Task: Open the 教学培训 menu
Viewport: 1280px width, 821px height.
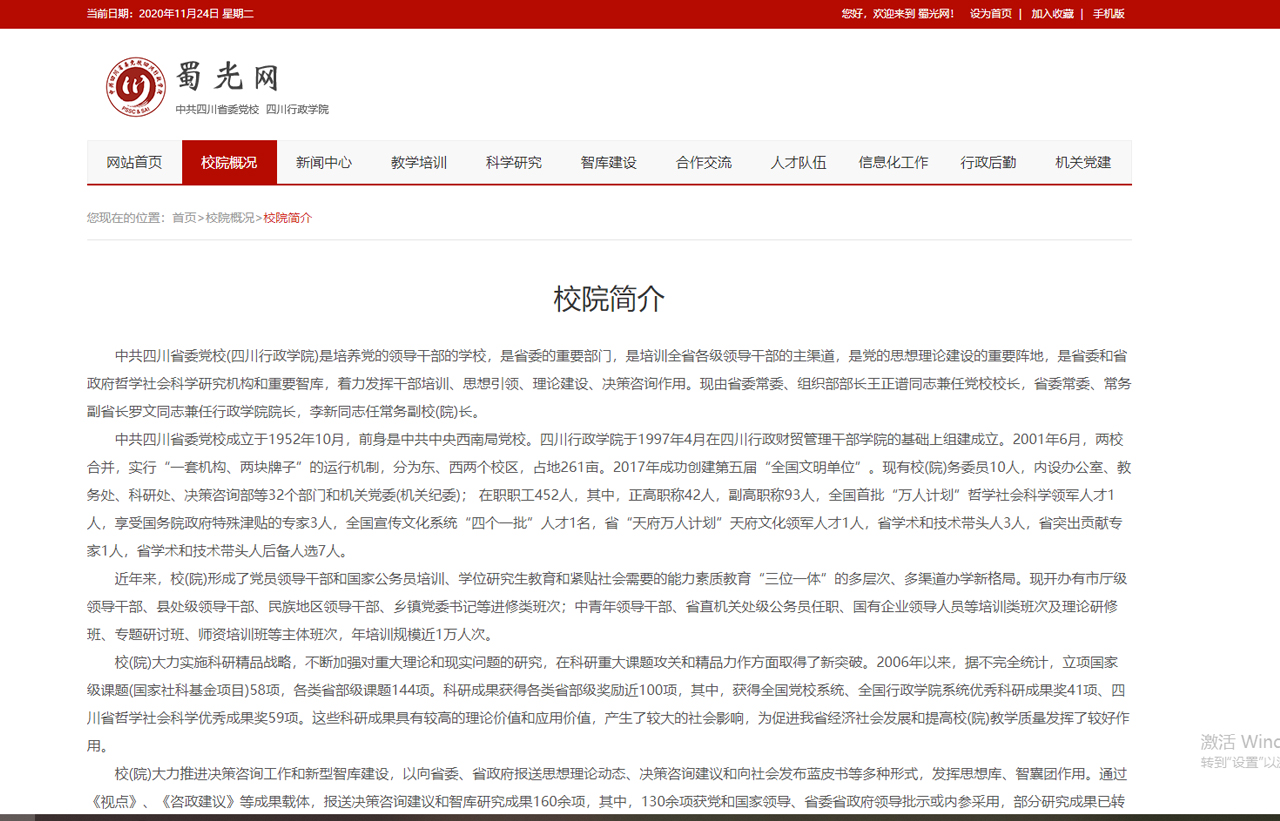Action: tap(419, 162)
